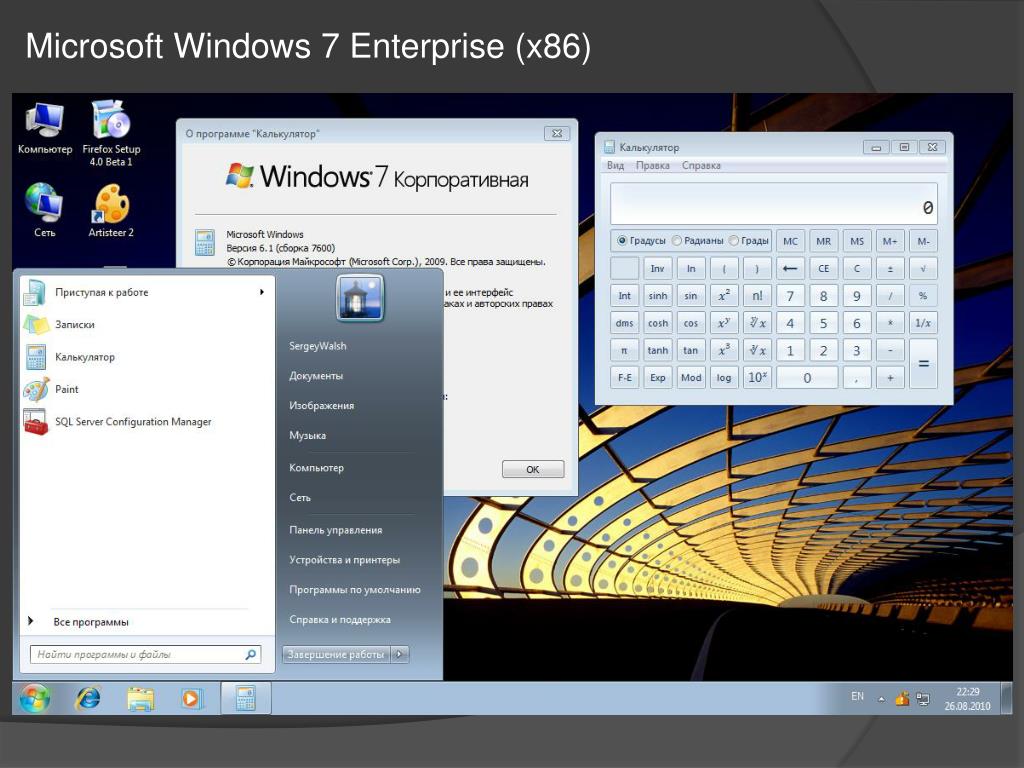Click the Mod key in Calculator

pos(691,377)
